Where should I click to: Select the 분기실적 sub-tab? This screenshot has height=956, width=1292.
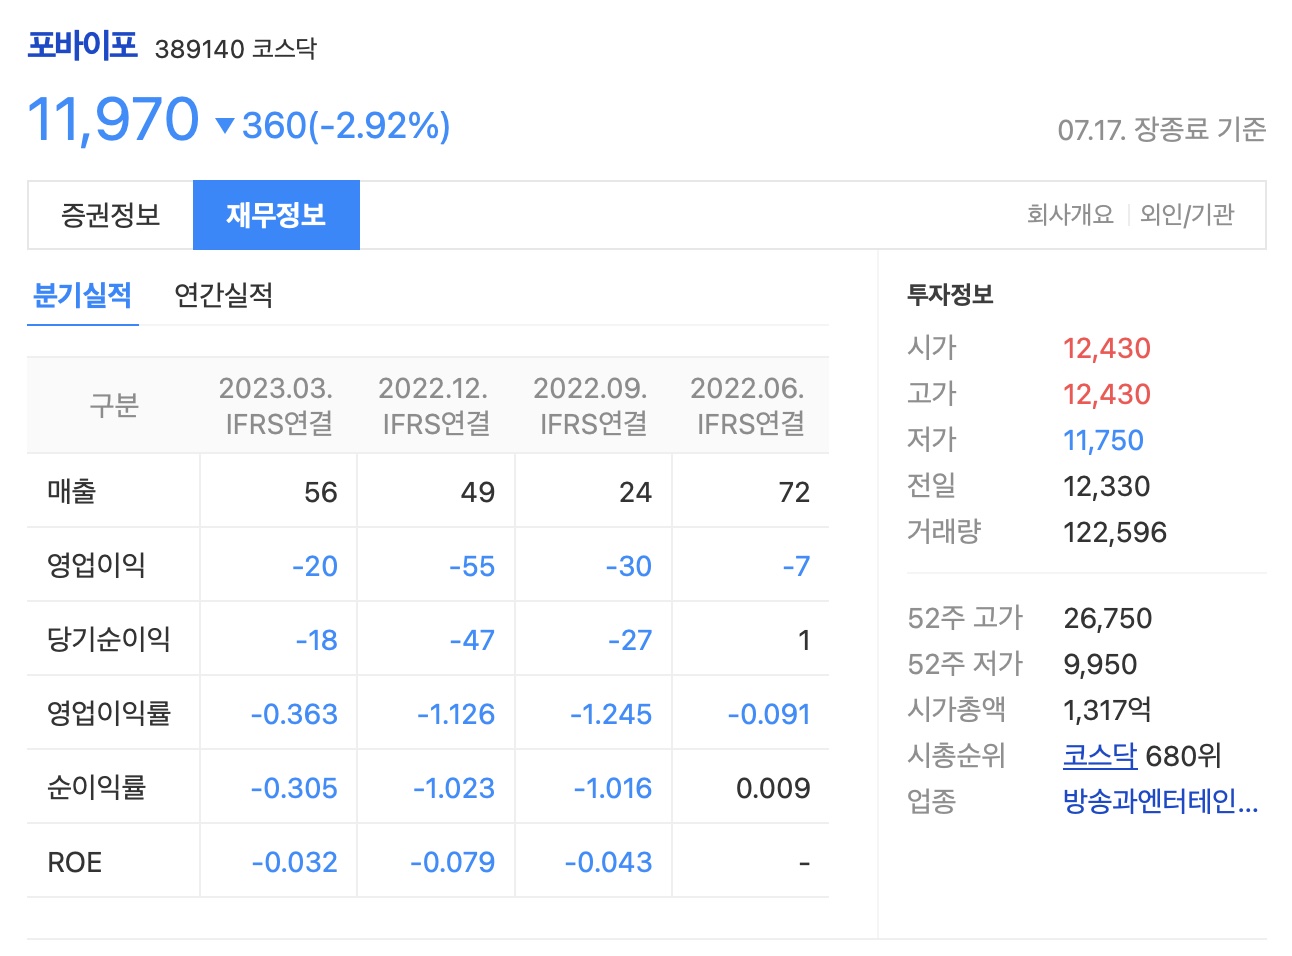click(82, 296)
